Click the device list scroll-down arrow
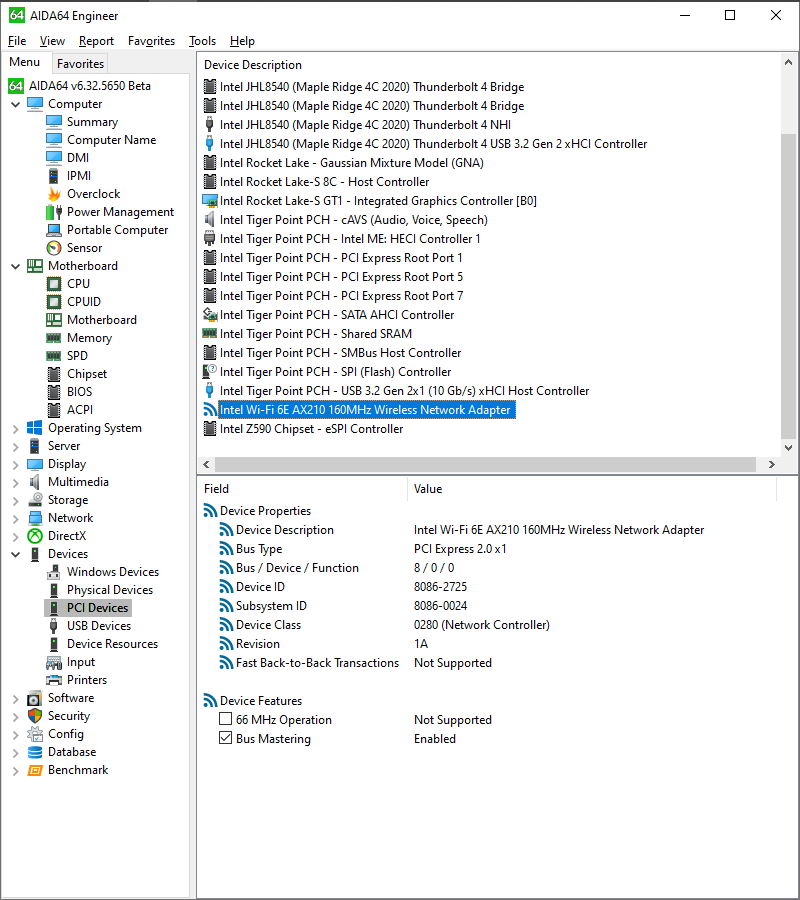This screenshot has height=900, width=800. point(789,448)
